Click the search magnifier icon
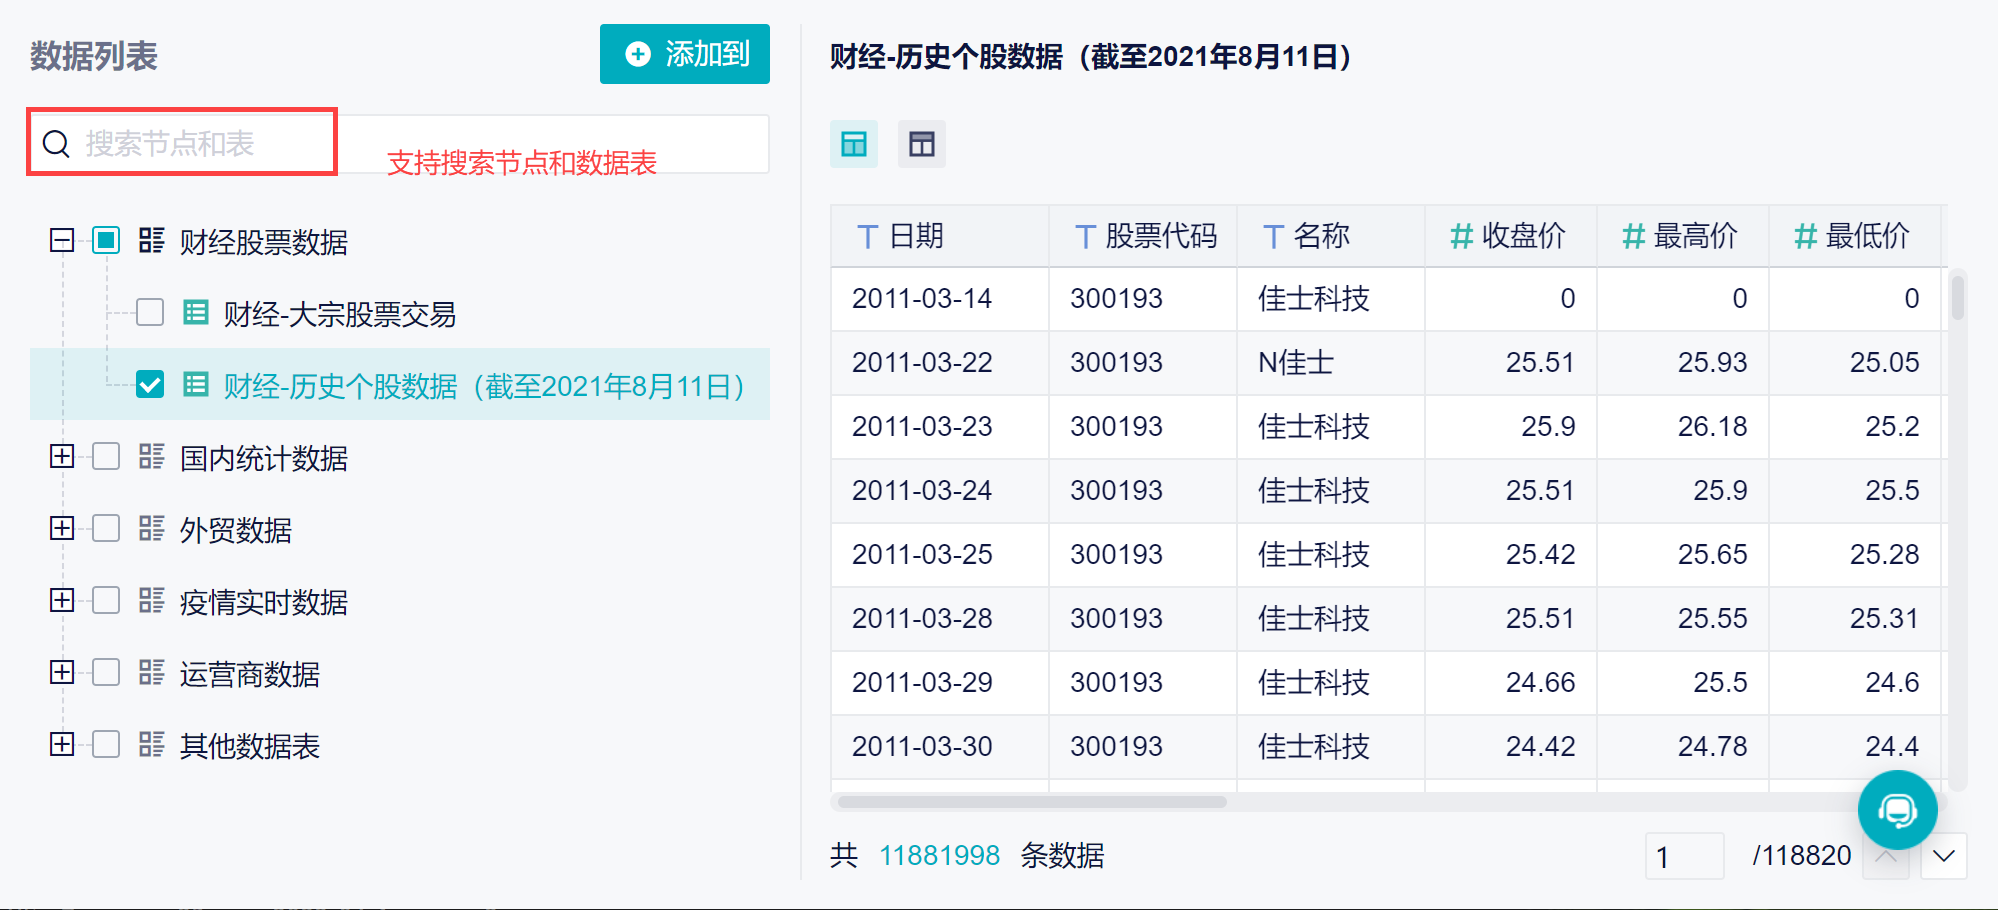This screenshot has height=910, width=1998. click(x=56, y=144)
